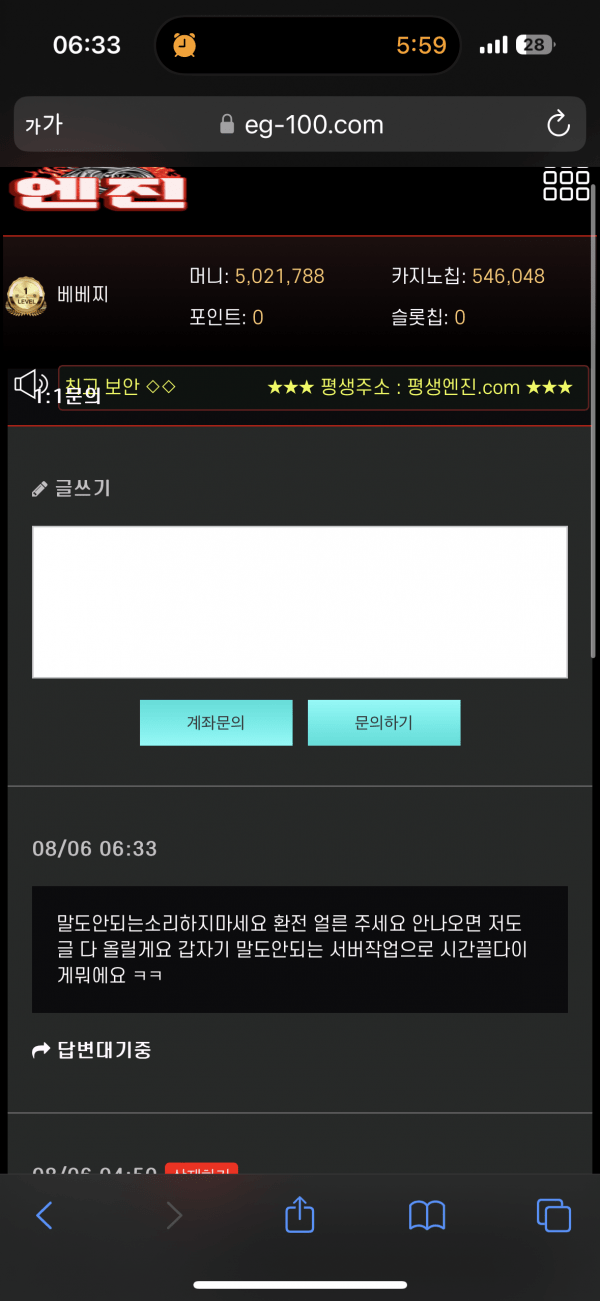Viewport: 600px width, 1301px height.
Task: Tap the forward navigation arrow
Action: 174,1215
